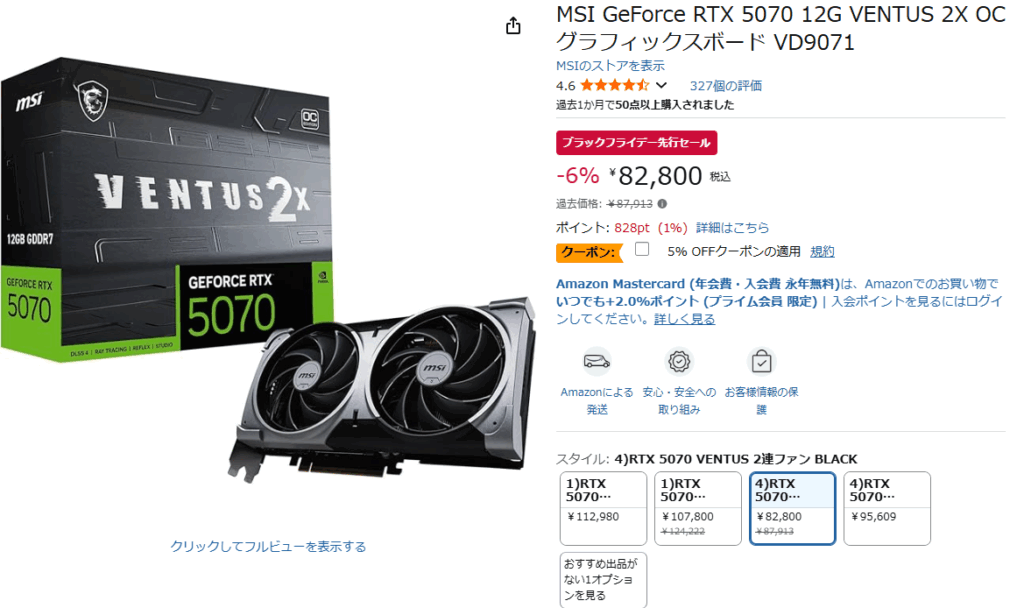Open the MSIのストアを表示 link

[610, 65]
